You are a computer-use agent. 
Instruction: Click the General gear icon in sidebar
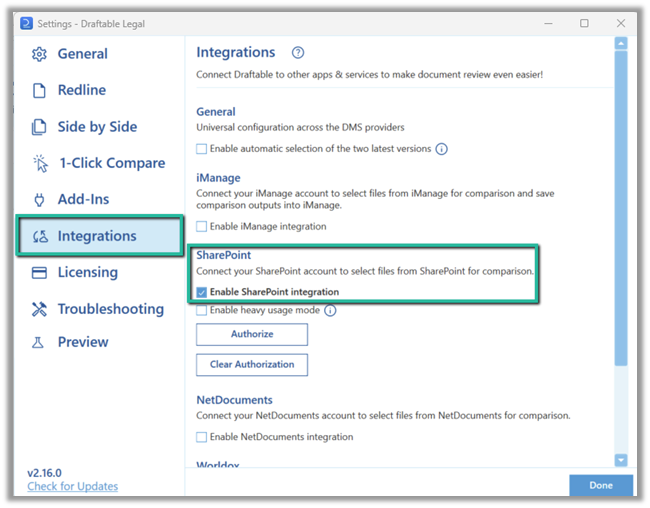[x=39, y=54]
